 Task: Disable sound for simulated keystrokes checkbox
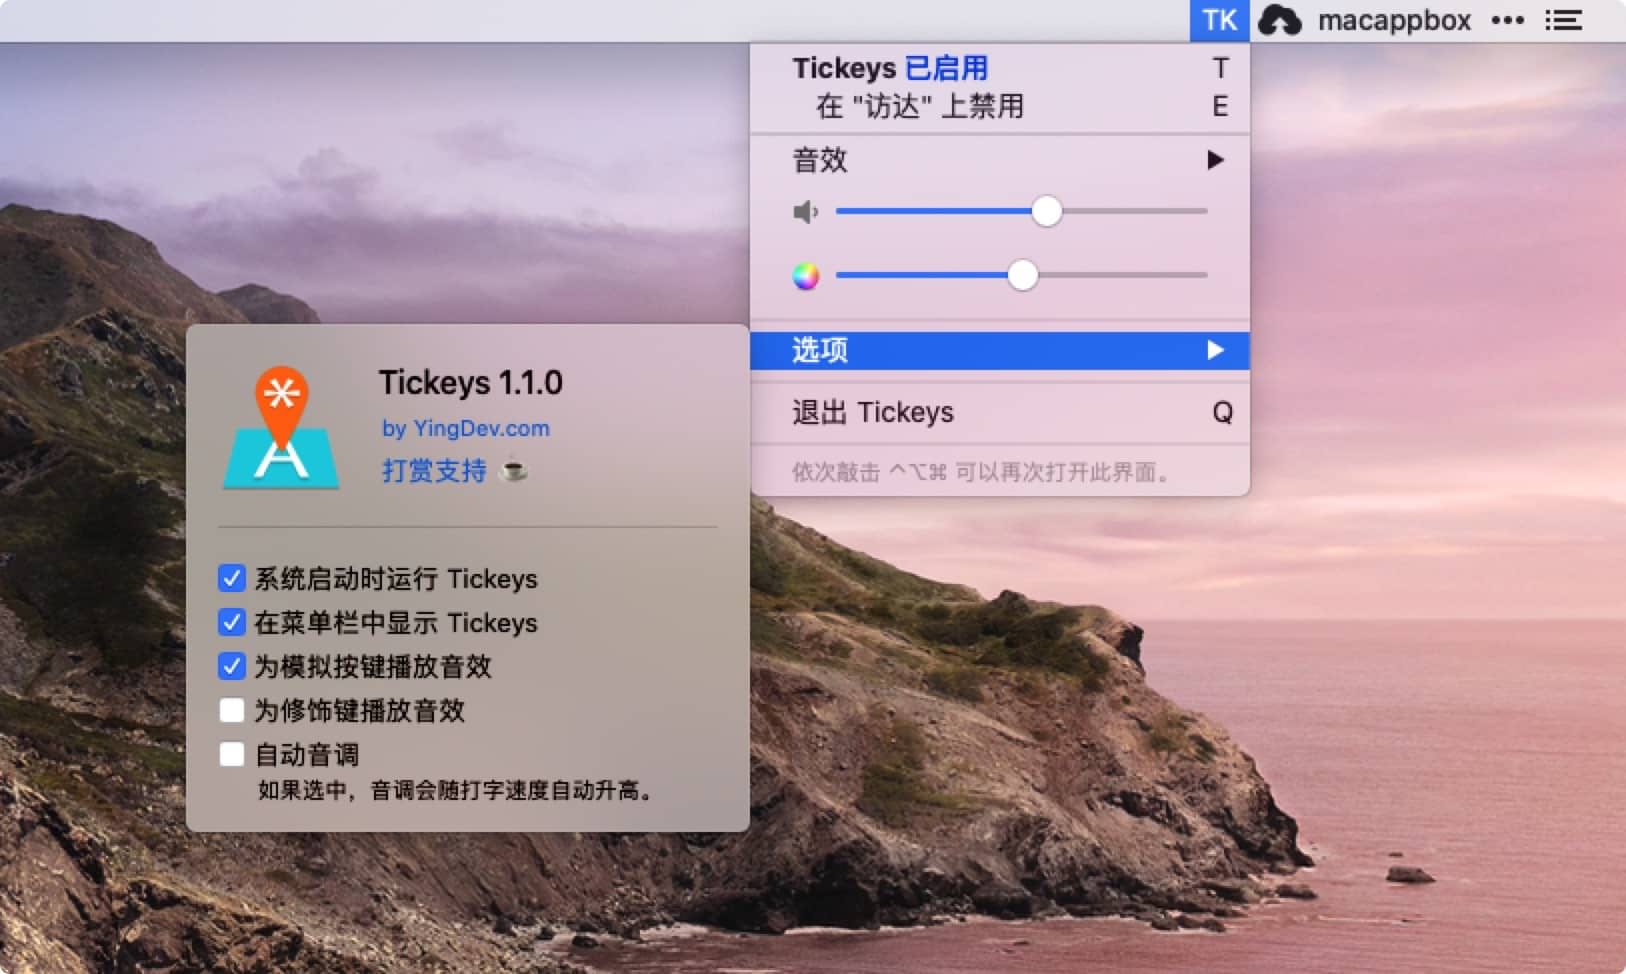[x=231, y=666]
